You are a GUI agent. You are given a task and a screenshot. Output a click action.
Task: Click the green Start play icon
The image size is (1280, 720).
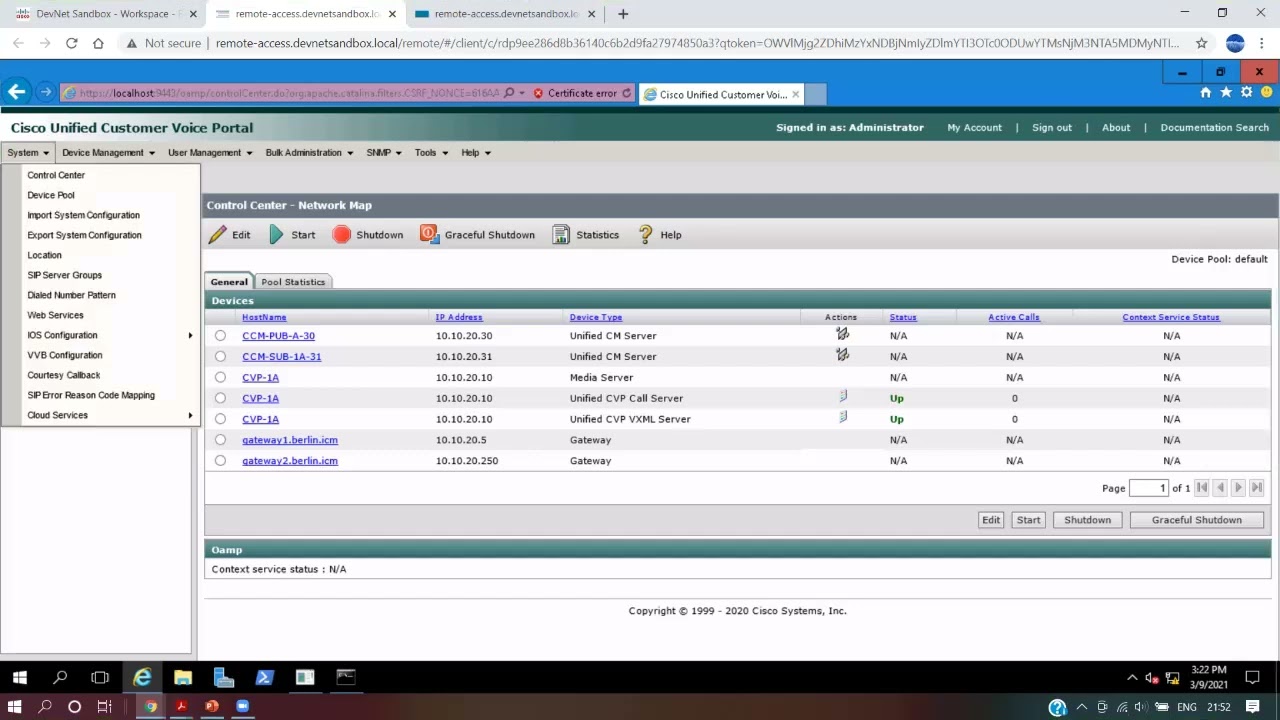[x=276, y=235]
